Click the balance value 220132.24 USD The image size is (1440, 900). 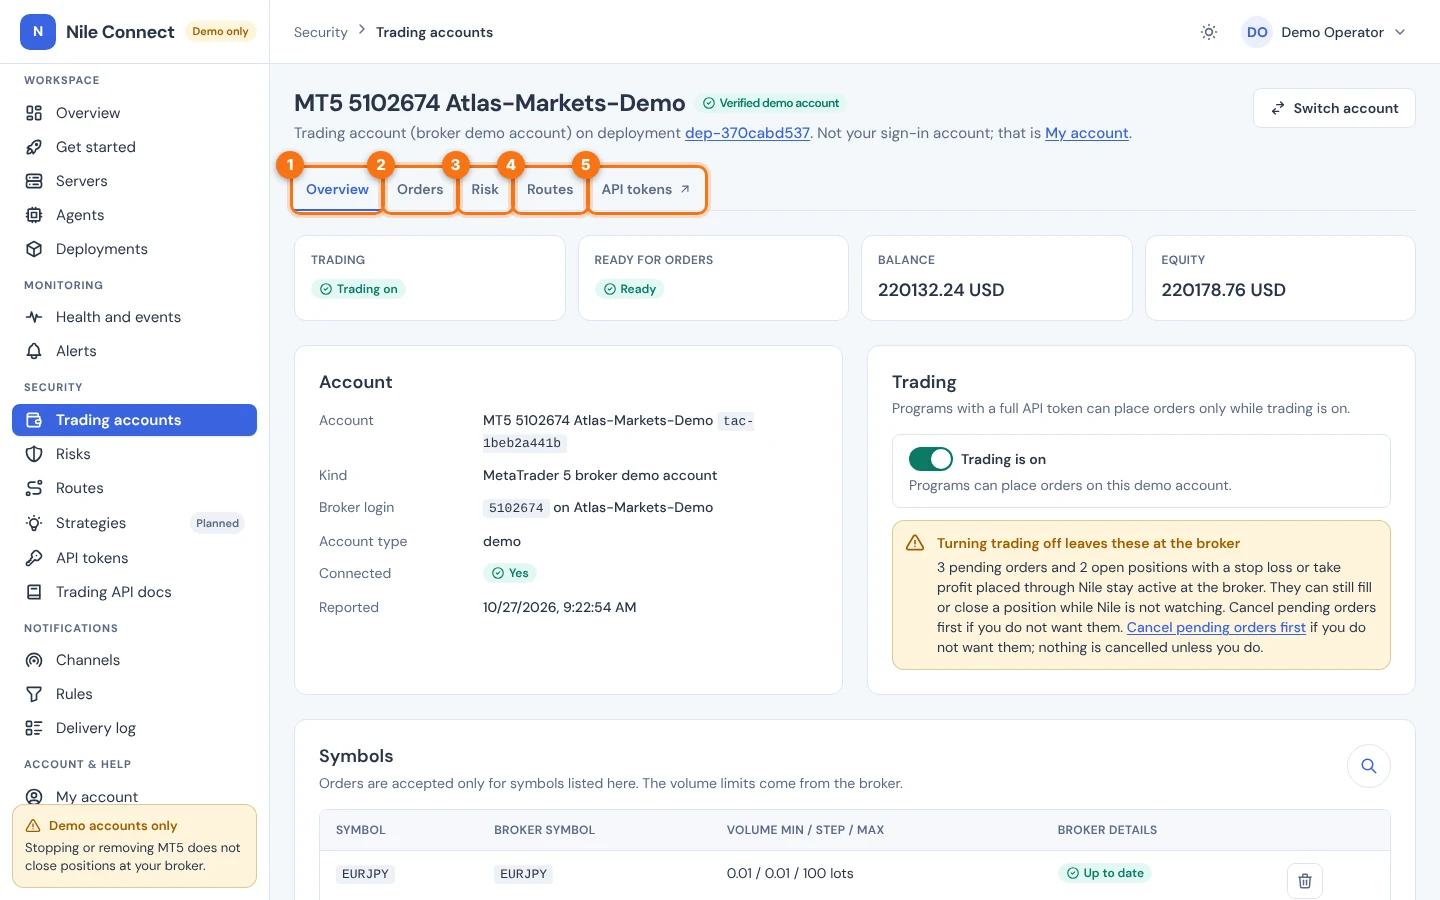click(941, 290)
